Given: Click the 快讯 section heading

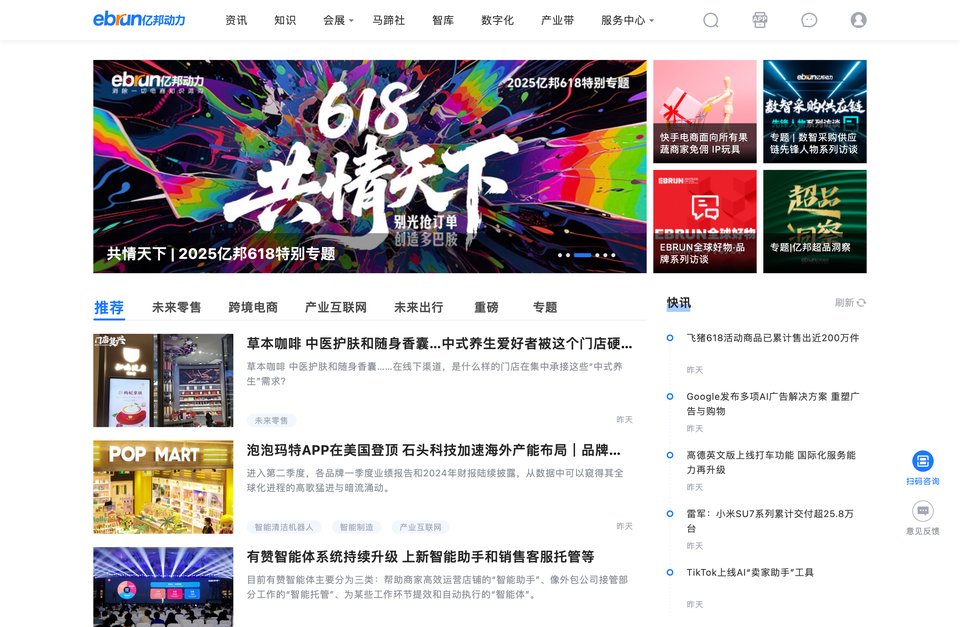Looking at the screenshot, I should click(x=678, y=302).
